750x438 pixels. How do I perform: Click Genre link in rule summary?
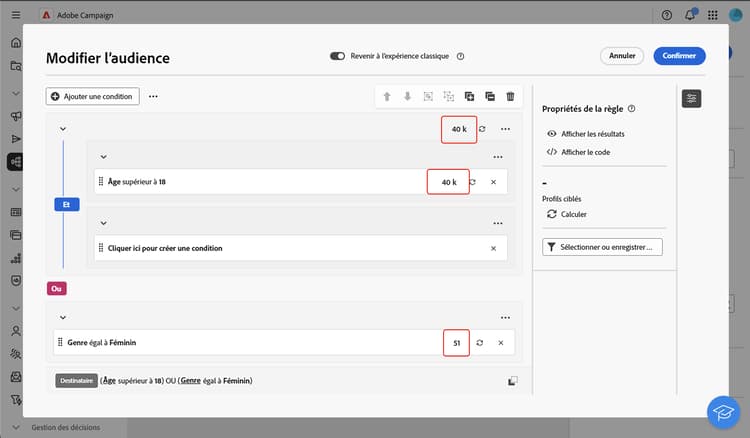pyautogui.click(x=190, y=381)
